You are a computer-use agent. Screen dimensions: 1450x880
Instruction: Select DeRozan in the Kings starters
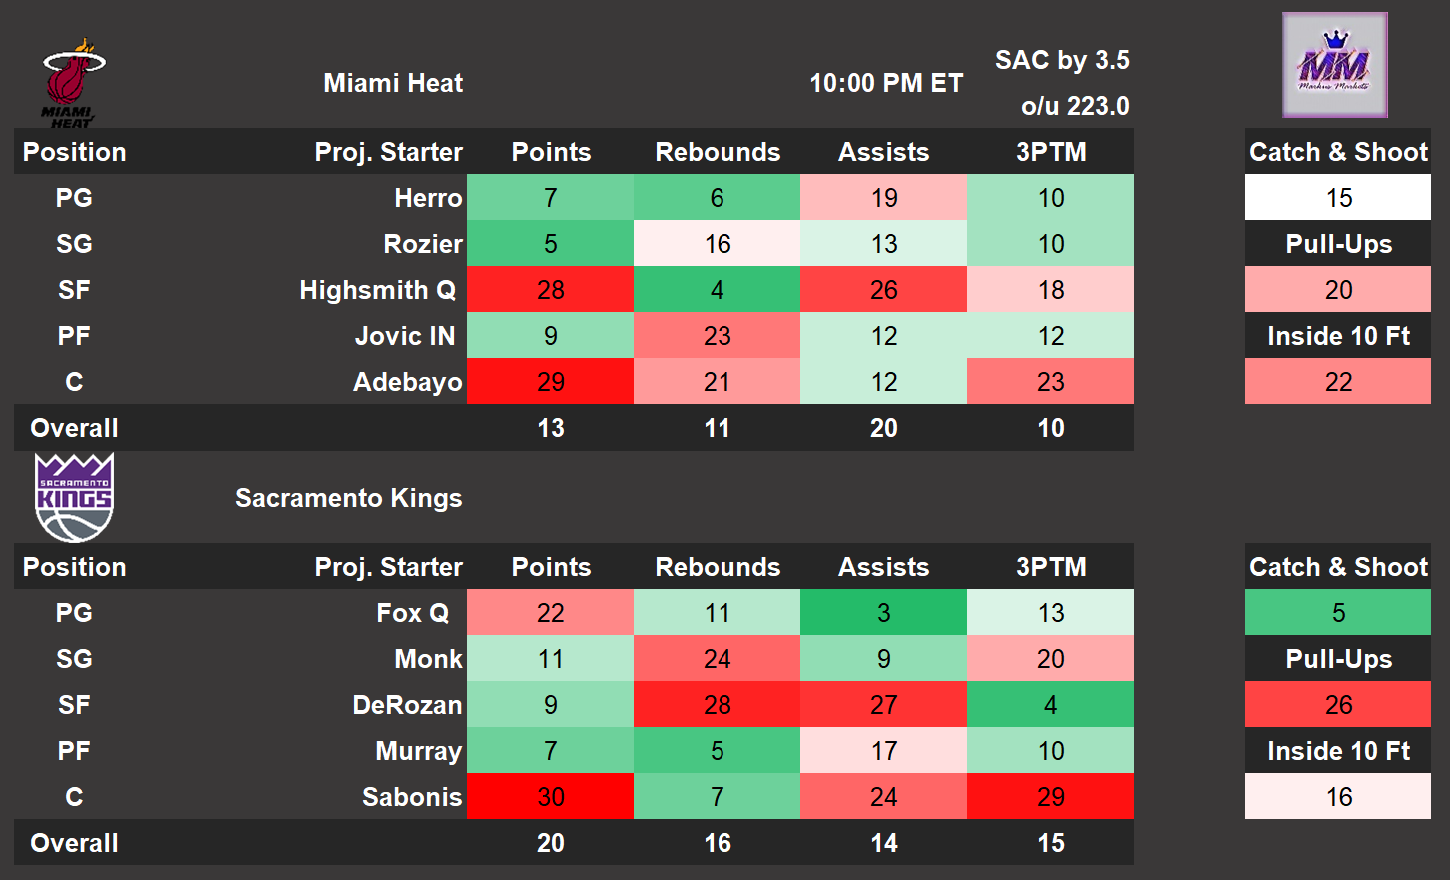[x=407, y=705]
